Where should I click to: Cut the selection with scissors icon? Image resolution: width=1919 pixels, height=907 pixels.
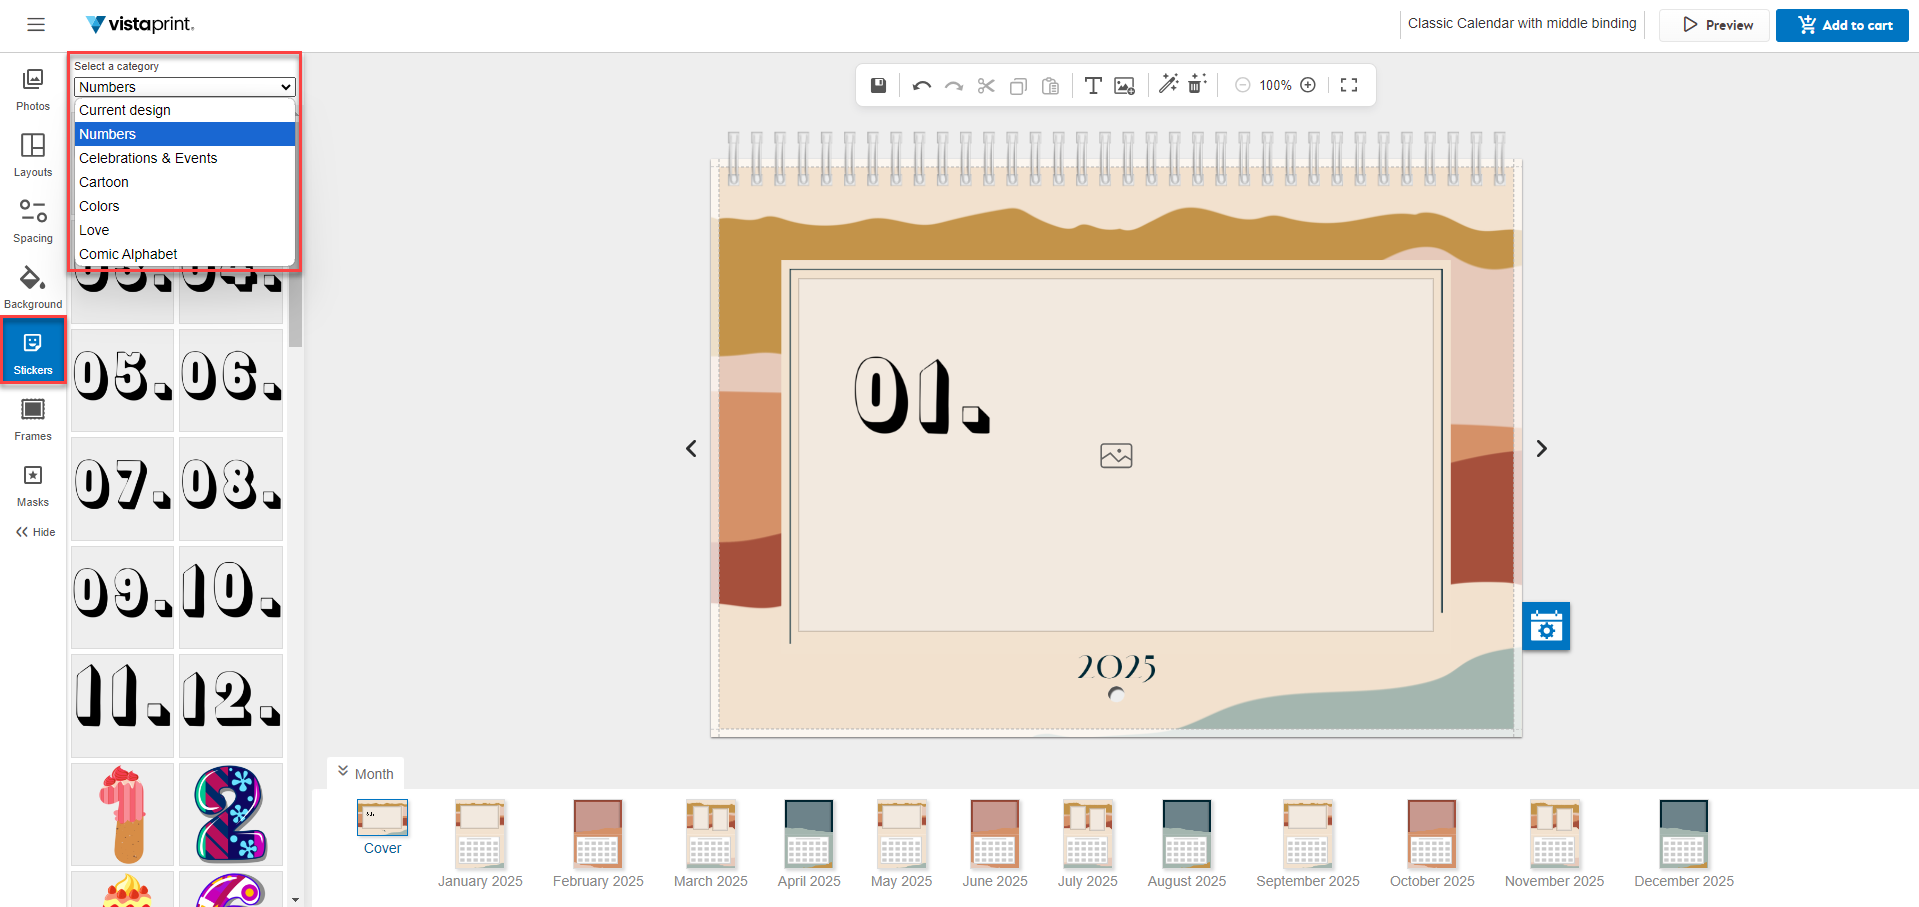(986, 86)
